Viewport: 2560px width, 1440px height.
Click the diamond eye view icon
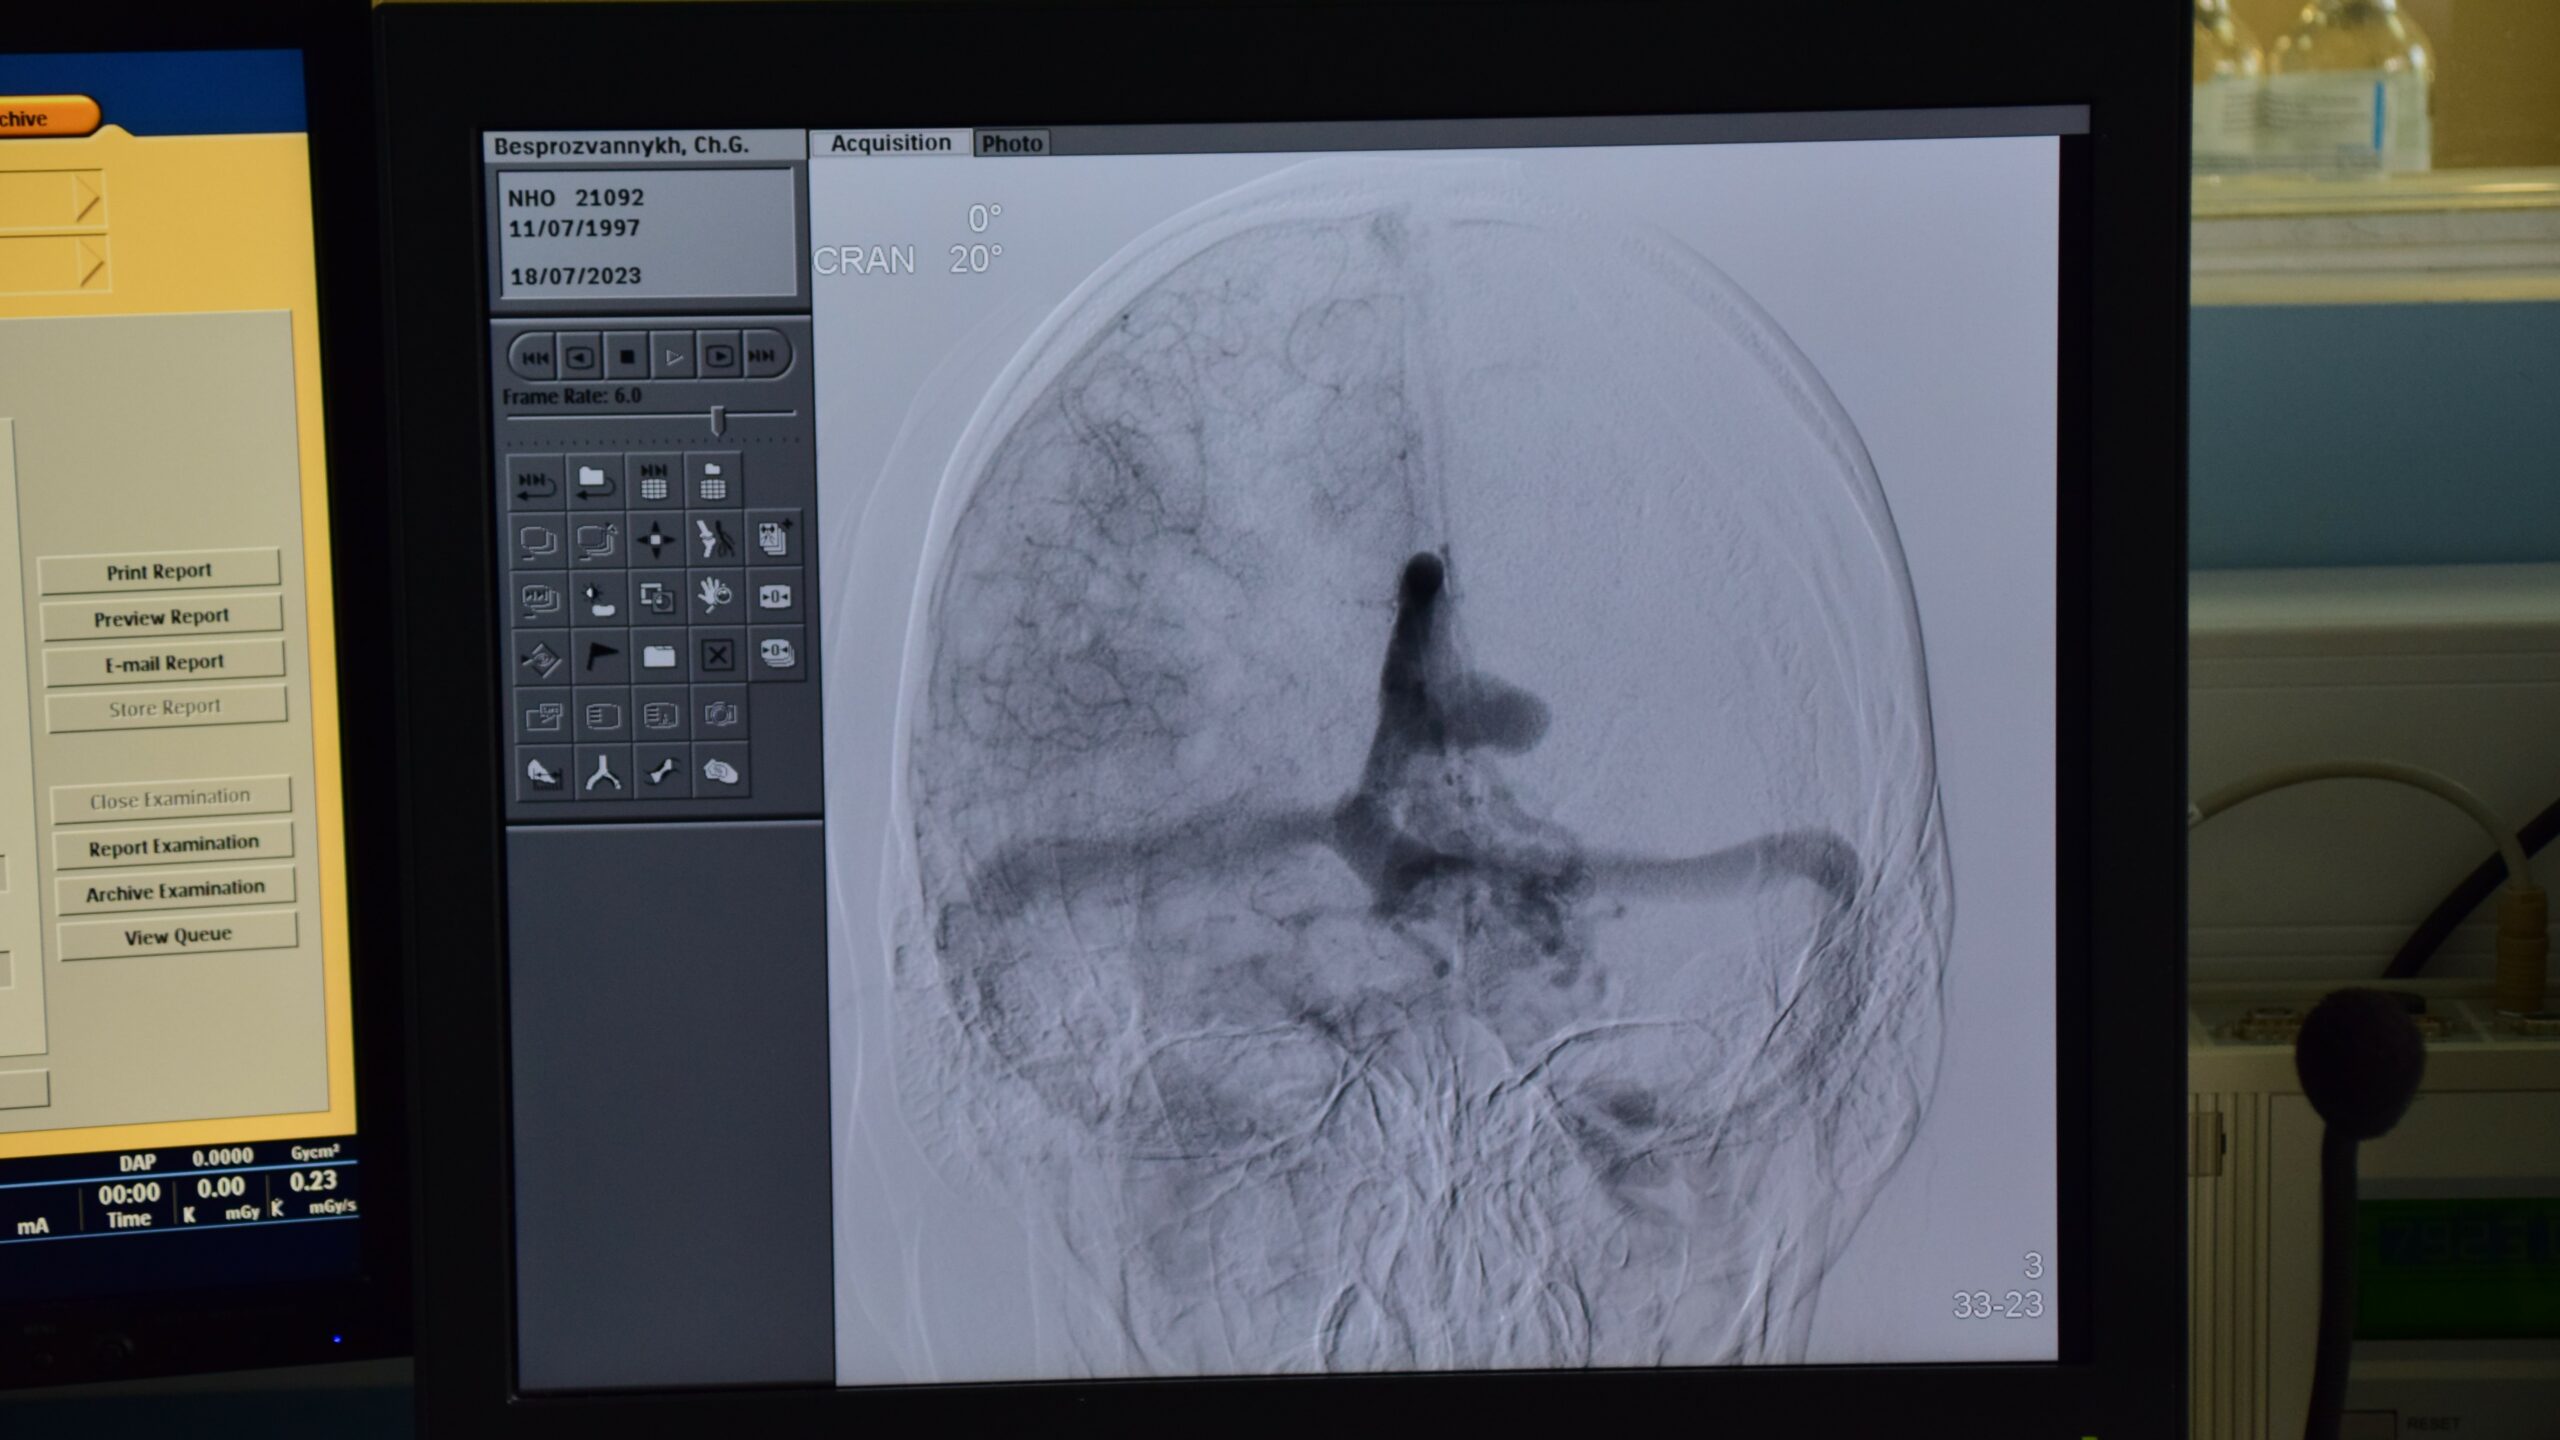pos(543,659)
